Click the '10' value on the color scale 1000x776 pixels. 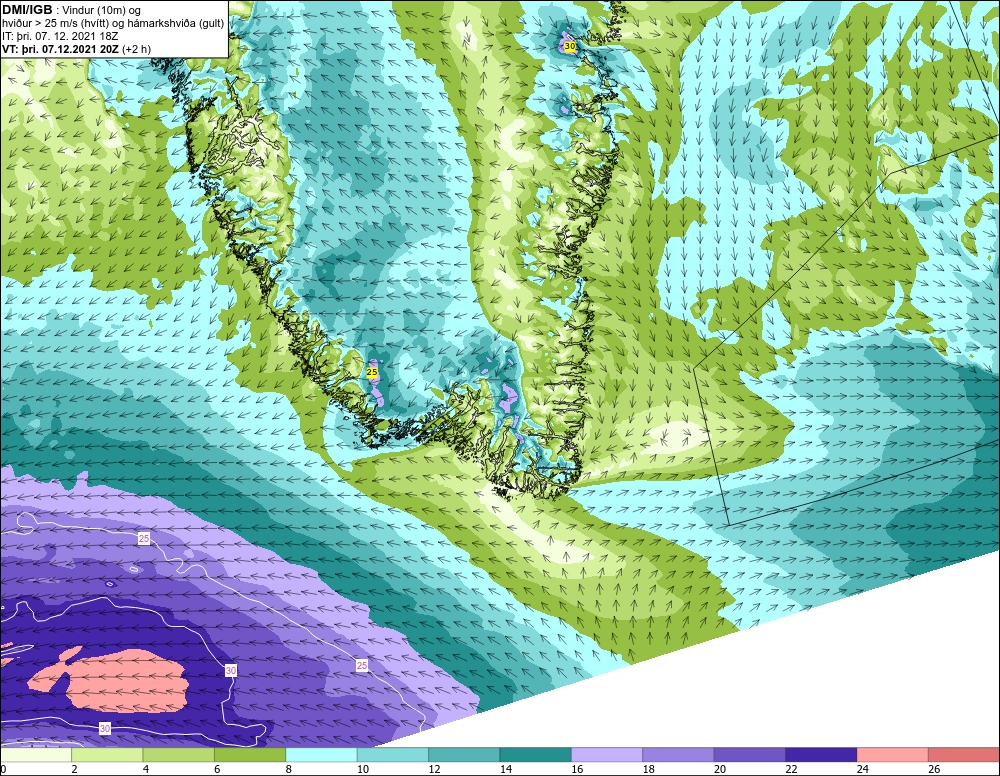click(363, 769)
